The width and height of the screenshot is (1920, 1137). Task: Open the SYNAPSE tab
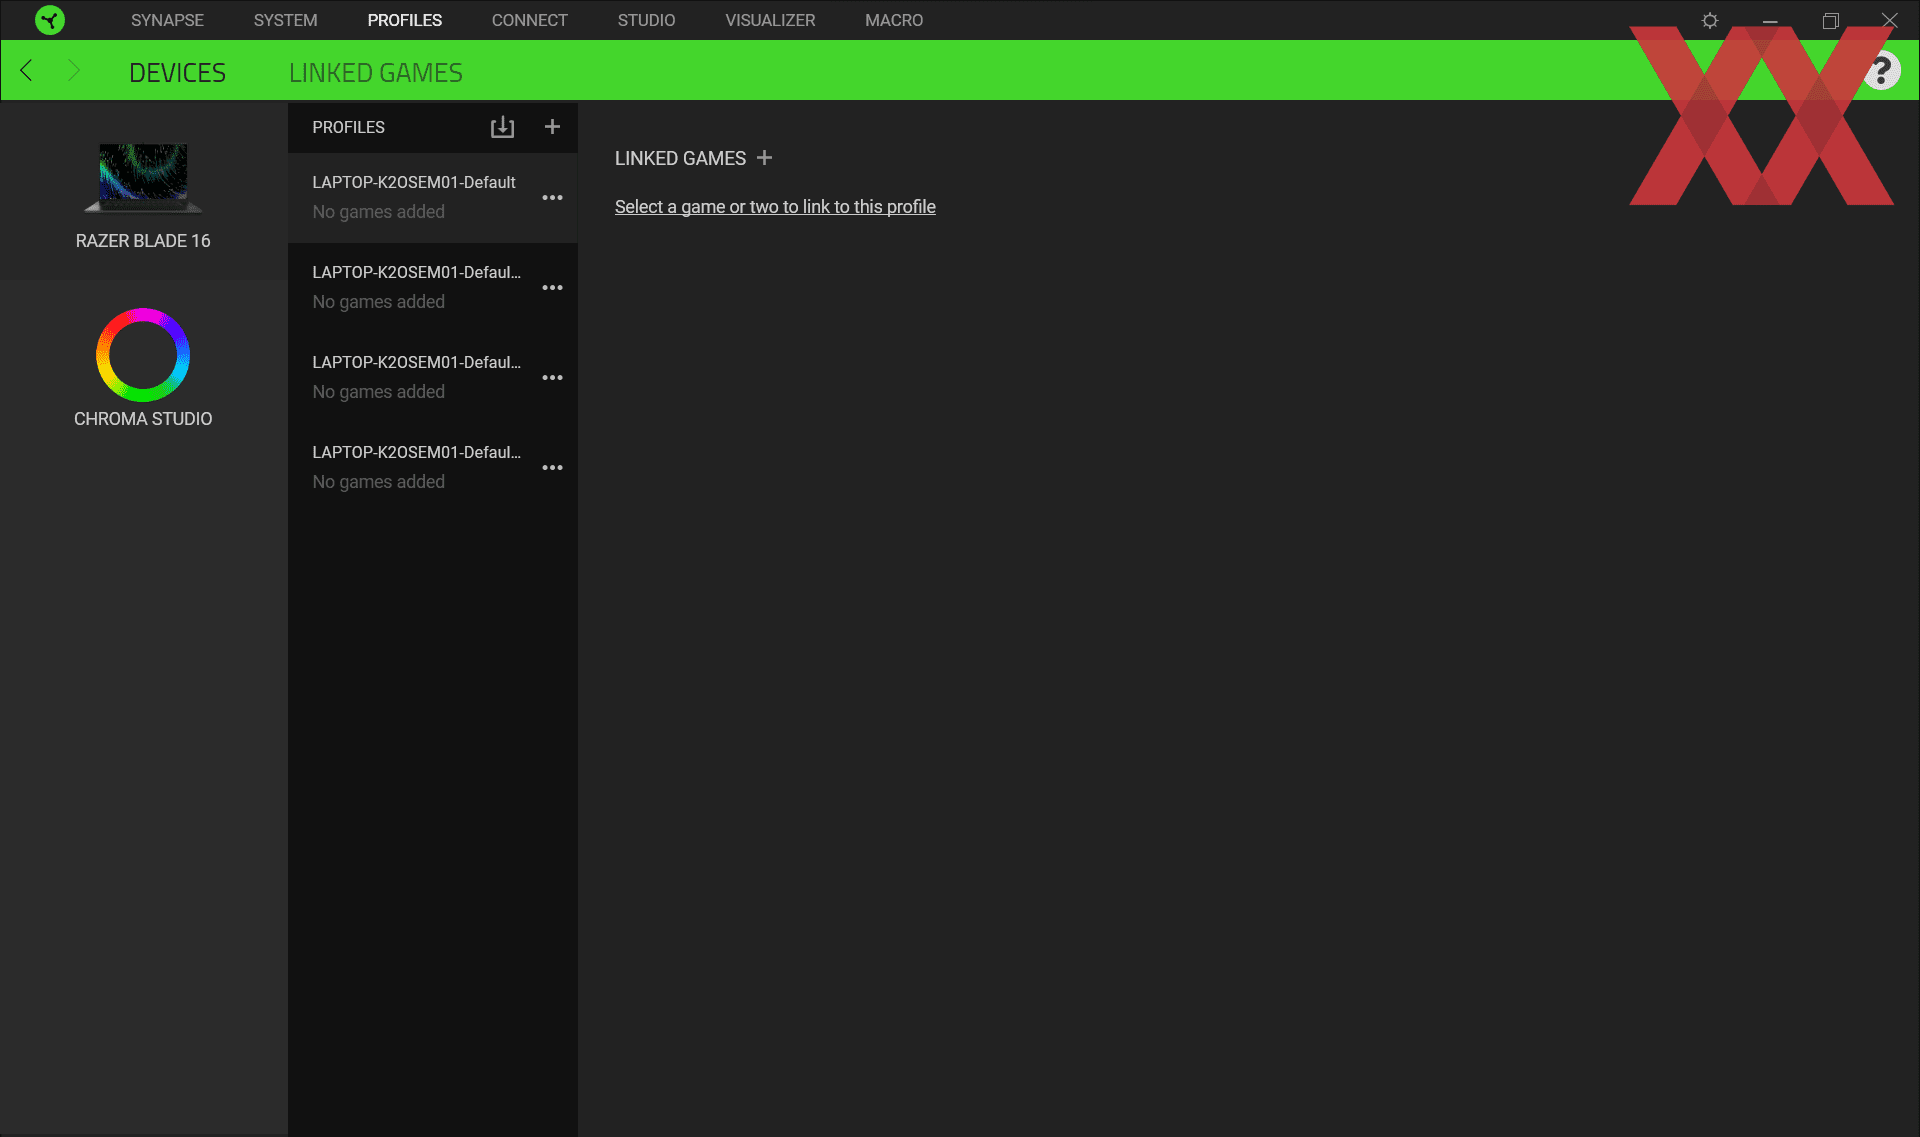coord(167,20)
